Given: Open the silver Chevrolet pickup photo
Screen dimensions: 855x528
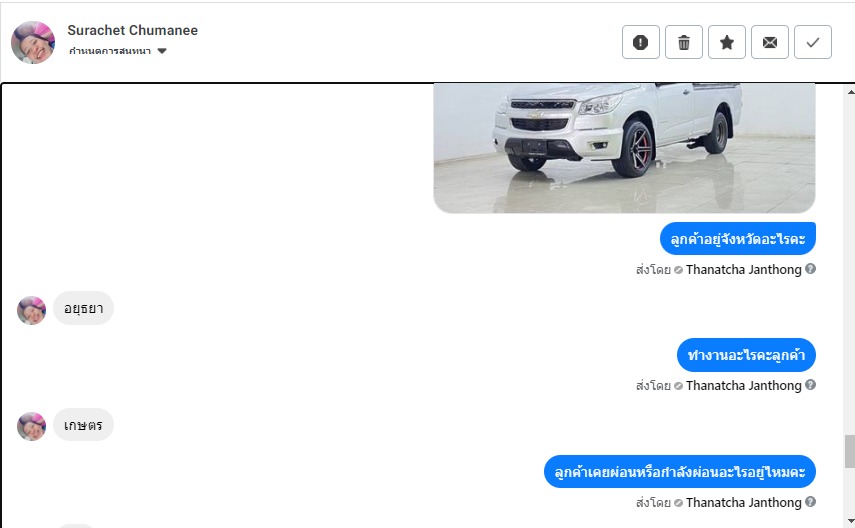Looking at the screenshot, I should tap(624, 148).
